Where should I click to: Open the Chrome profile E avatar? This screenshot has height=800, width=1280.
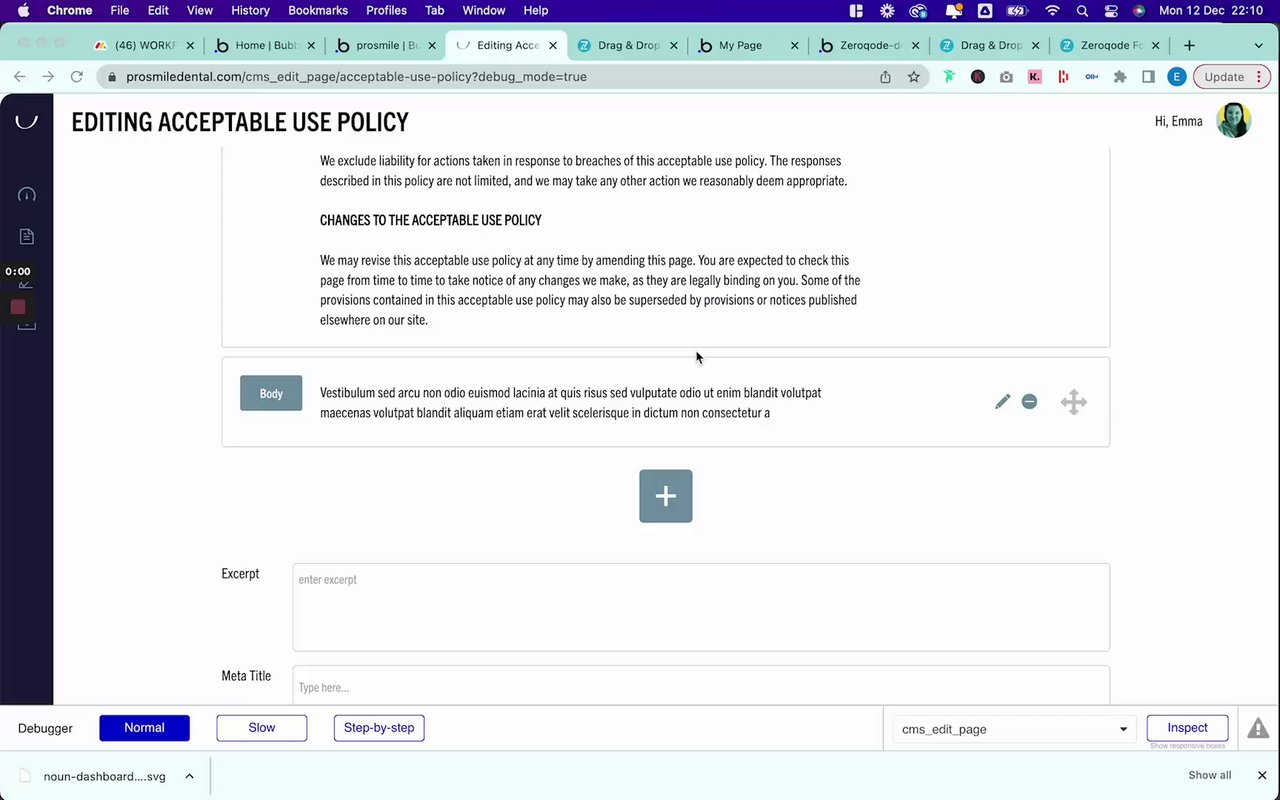coord(1177,77)
